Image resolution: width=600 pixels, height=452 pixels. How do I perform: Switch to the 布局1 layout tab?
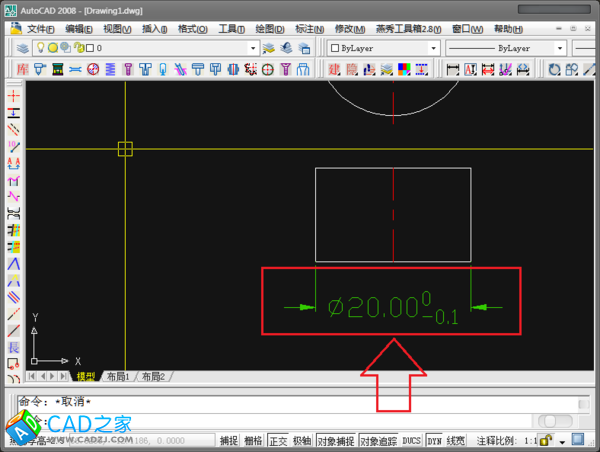116,377
